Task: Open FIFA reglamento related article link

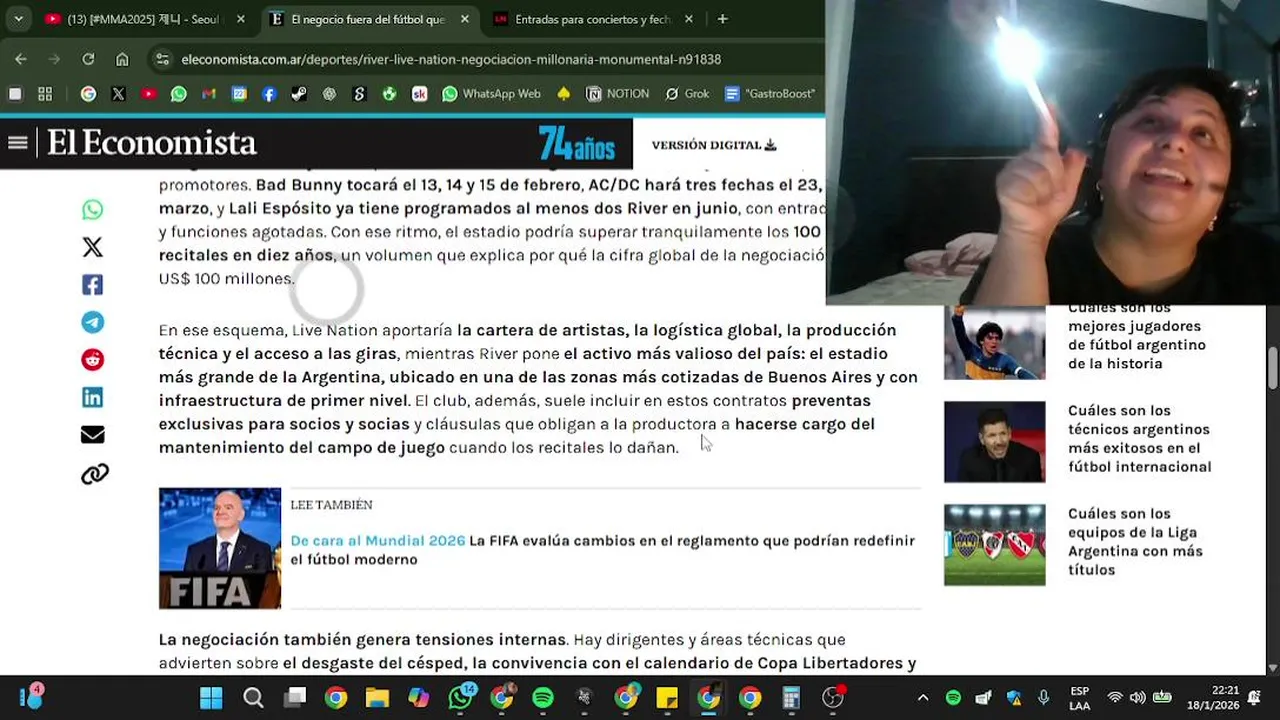Action: point(602,550)
